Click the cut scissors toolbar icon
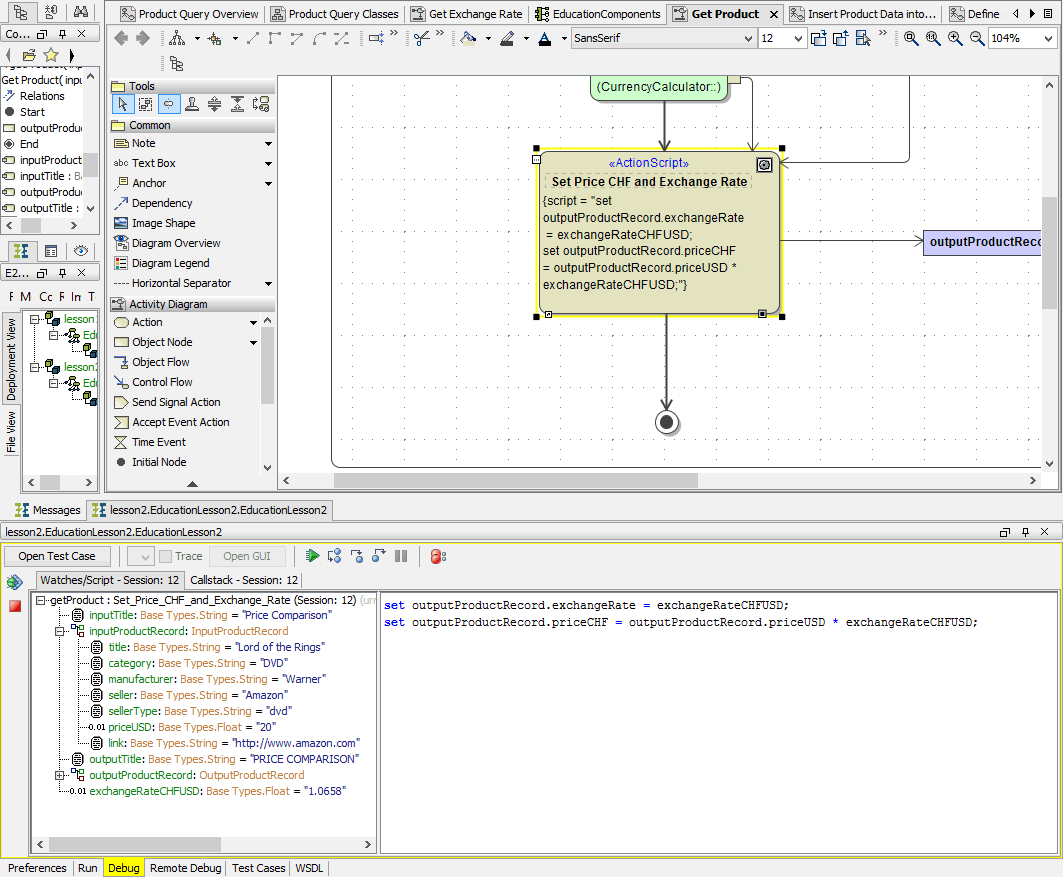This screenshot has height=877, width=1063. 422,38
